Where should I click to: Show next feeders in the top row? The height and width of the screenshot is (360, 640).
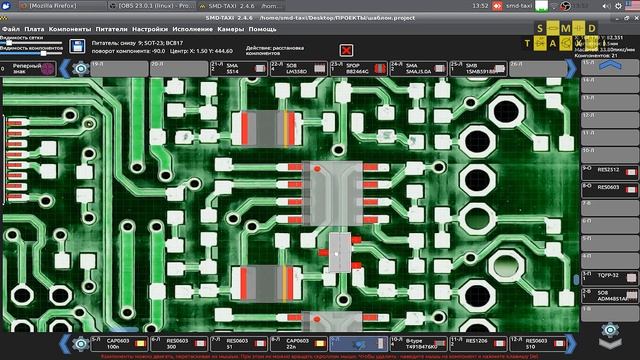(571, 69)
